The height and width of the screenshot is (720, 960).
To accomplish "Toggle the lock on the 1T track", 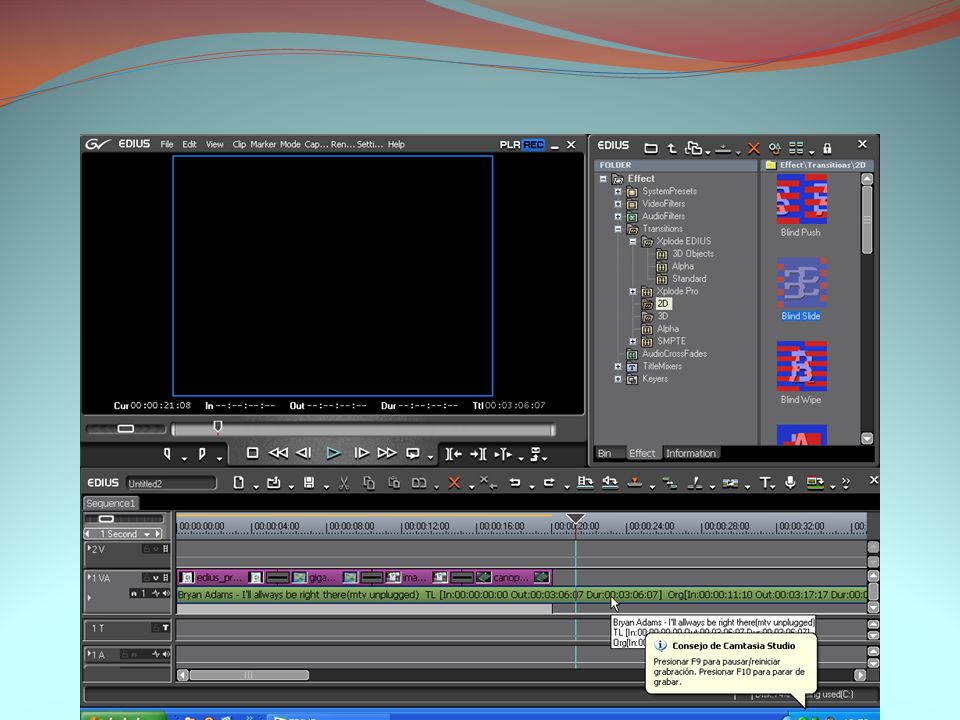I will 155,628.
